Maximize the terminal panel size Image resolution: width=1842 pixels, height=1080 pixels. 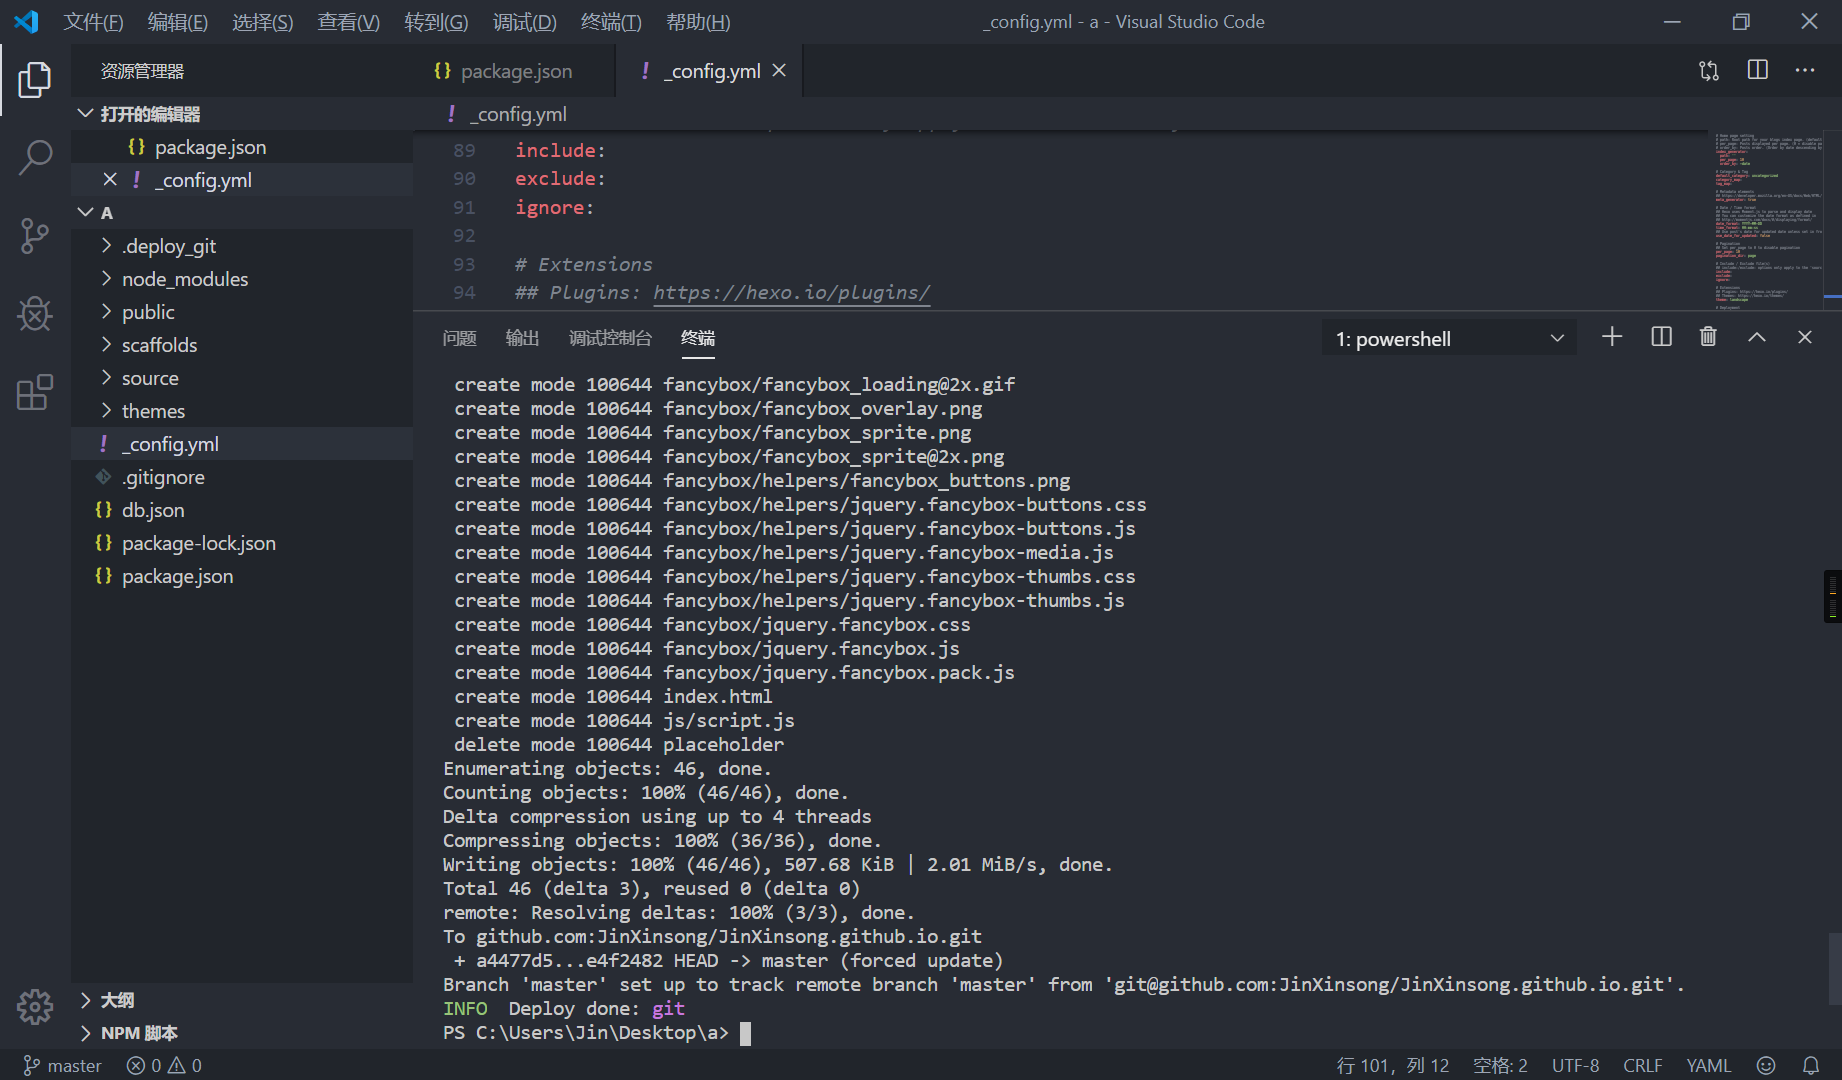pos(1756,337)
